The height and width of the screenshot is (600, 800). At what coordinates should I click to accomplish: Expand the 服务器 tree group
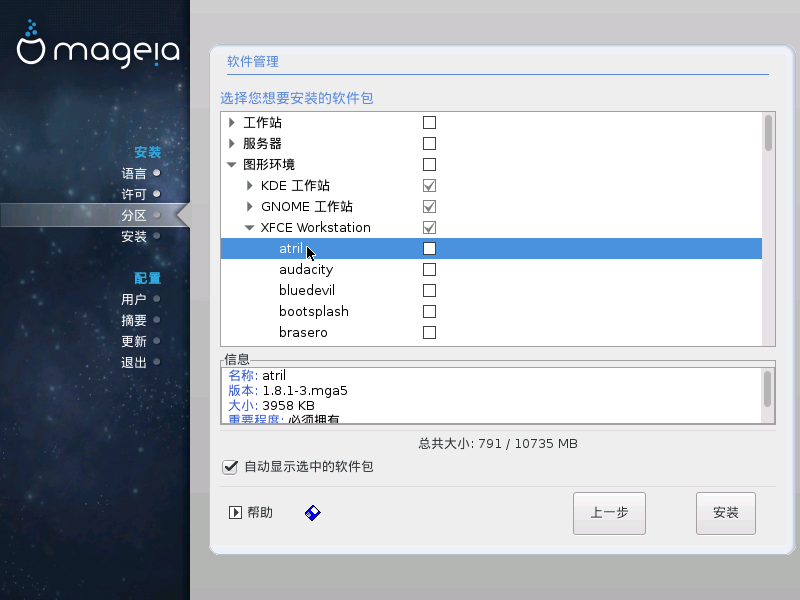pos(232,143)
